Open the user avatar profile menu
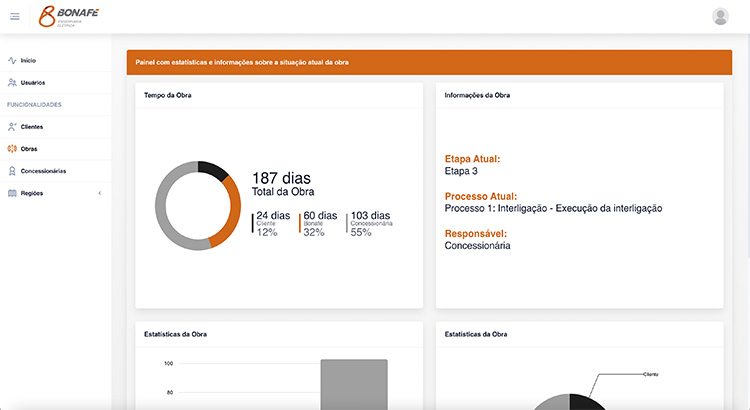 [720, 16]
